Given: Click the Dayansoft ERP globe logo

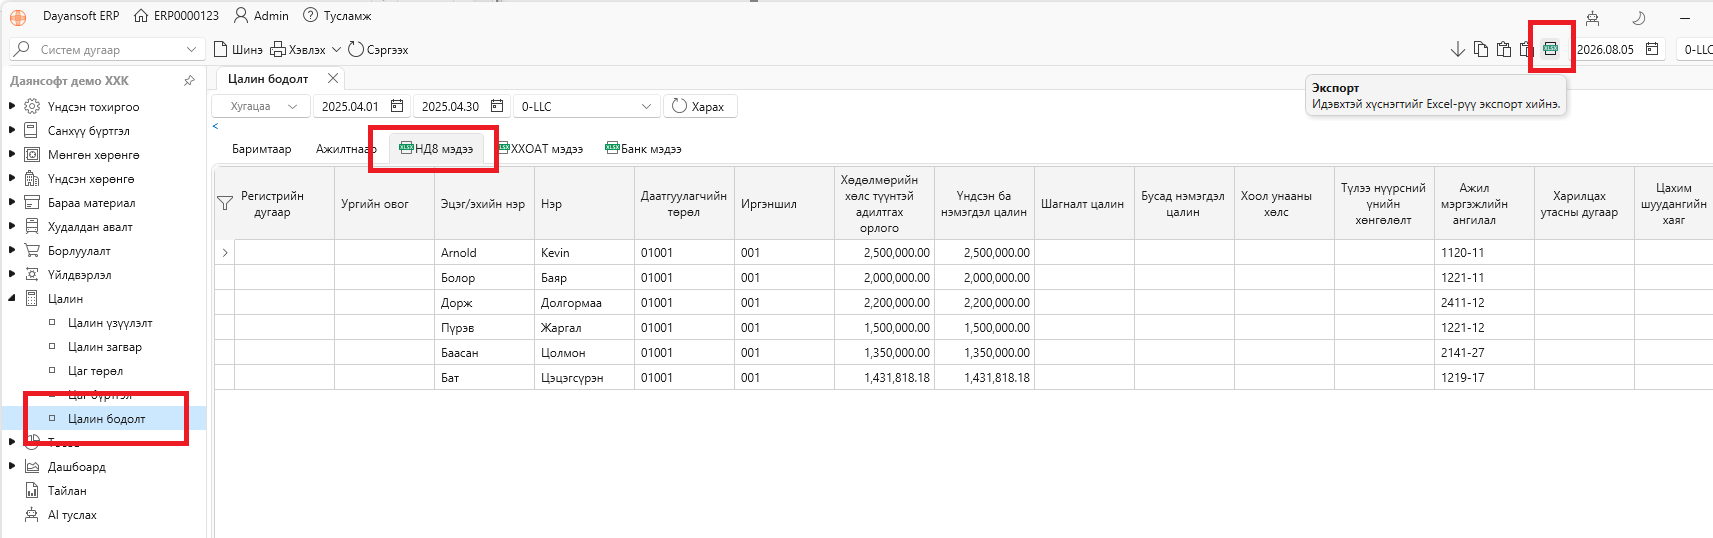Looking at the screenshot, I should point(18,17).
